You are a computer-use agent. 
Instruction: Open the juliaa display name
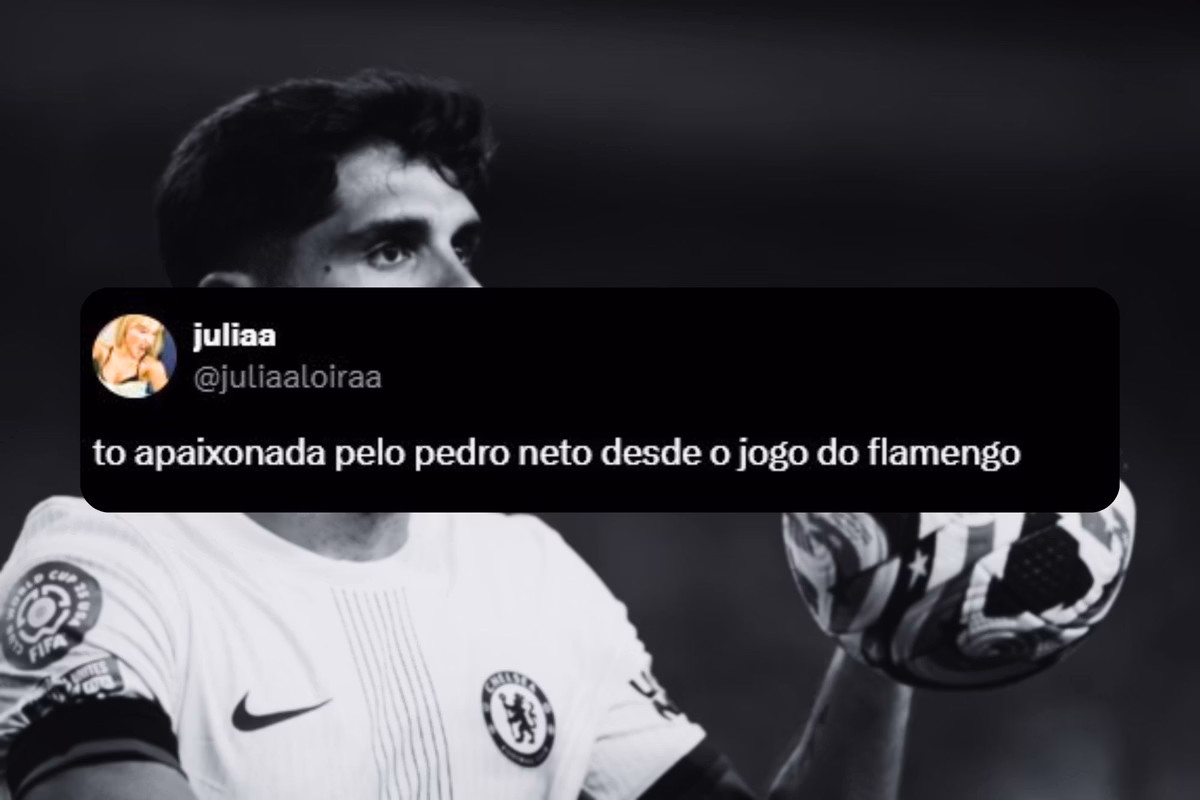click(x=234, y=336)
